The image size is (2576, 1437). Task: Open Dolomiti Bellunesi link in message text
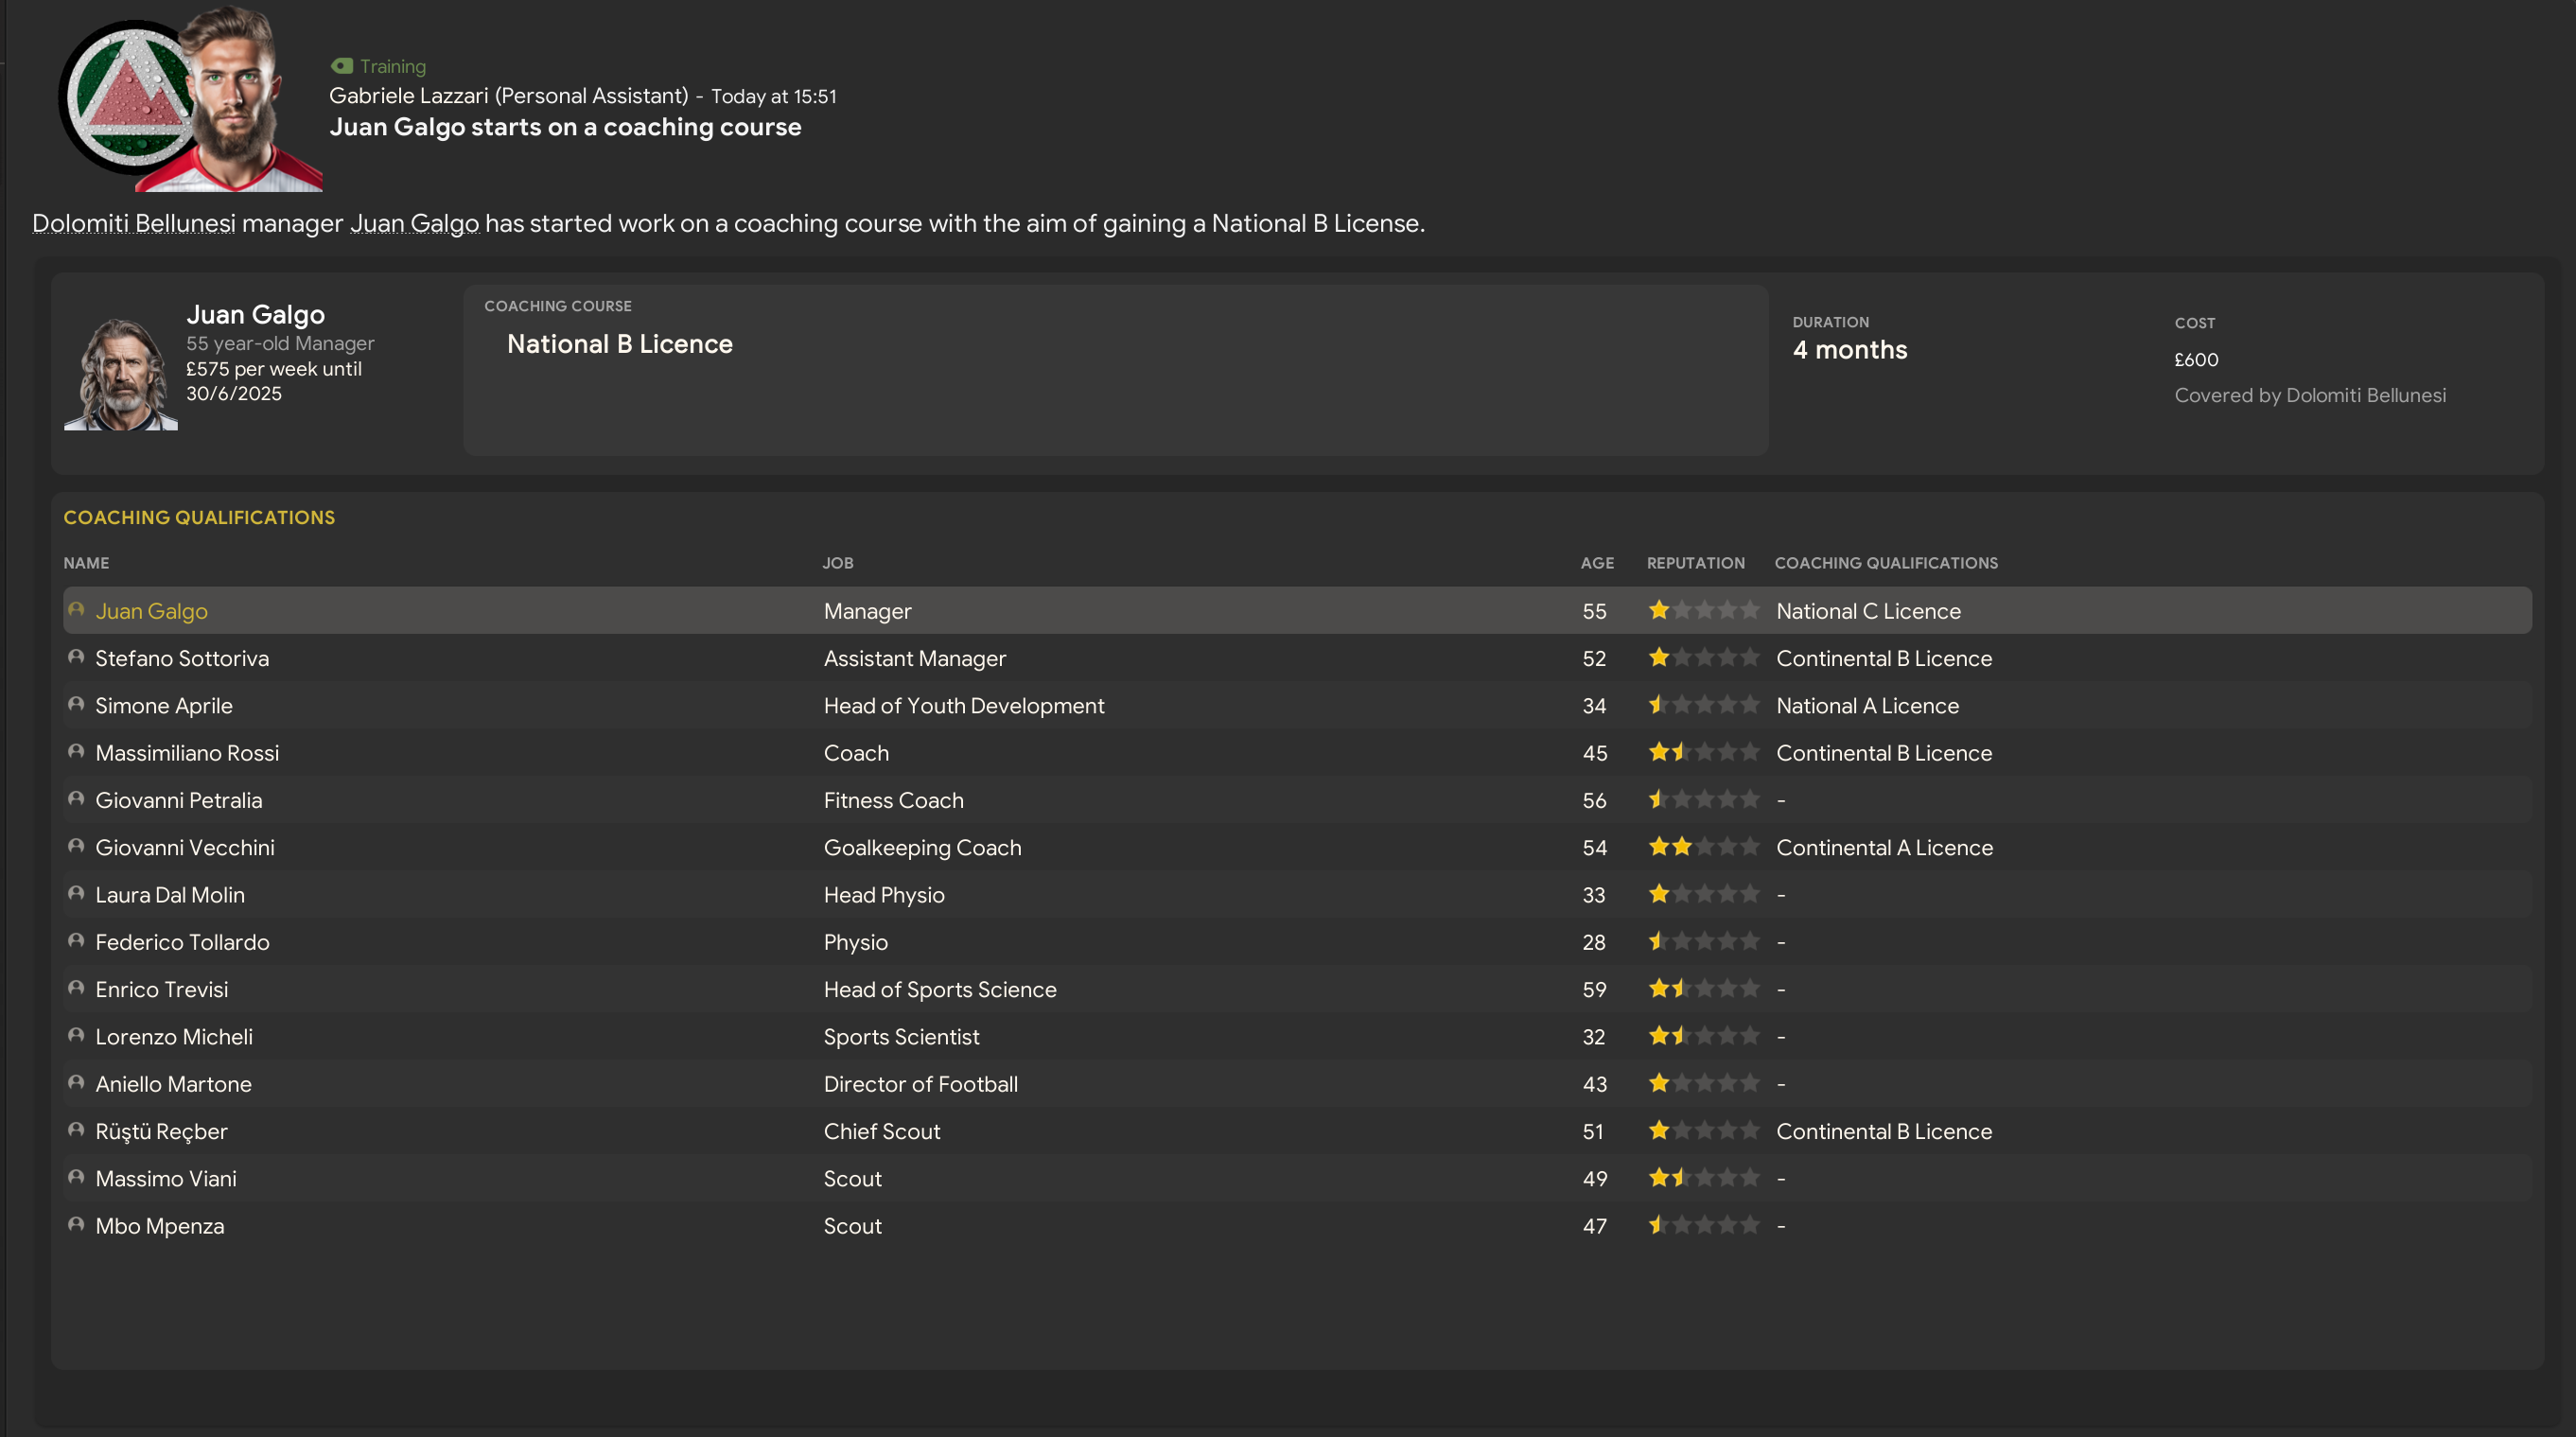click(133, 223)
